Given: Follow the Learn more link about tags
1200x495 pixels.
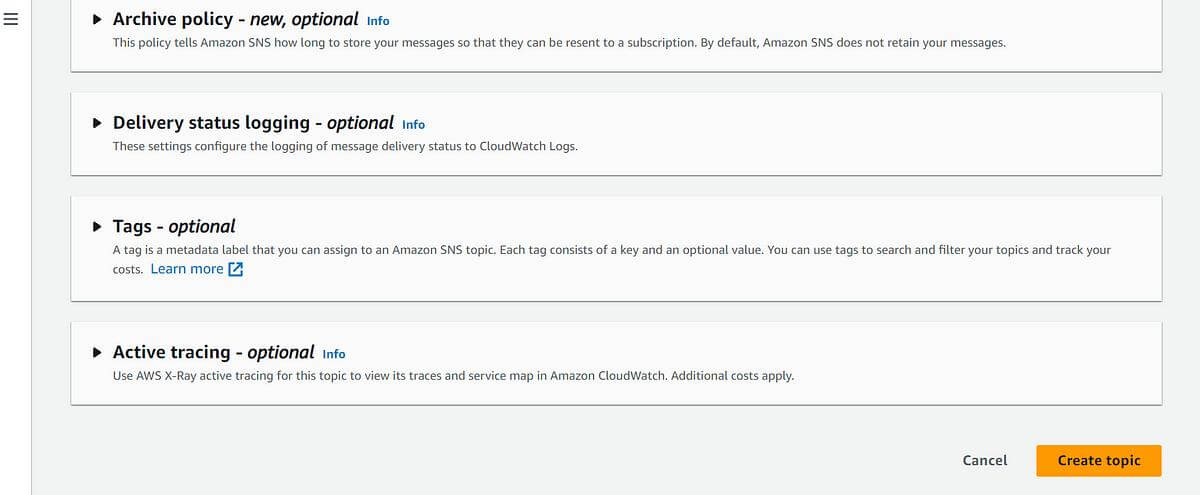Looking at the screenshot, I should pyautogui.click(x=187, y=269).
